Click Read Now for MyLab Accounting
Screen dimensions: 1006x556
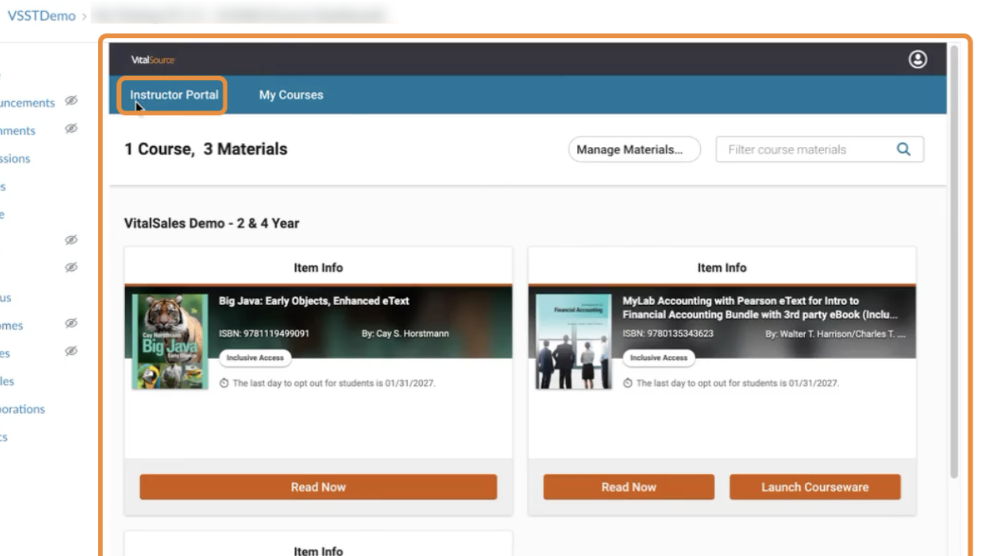coord(629,487)
